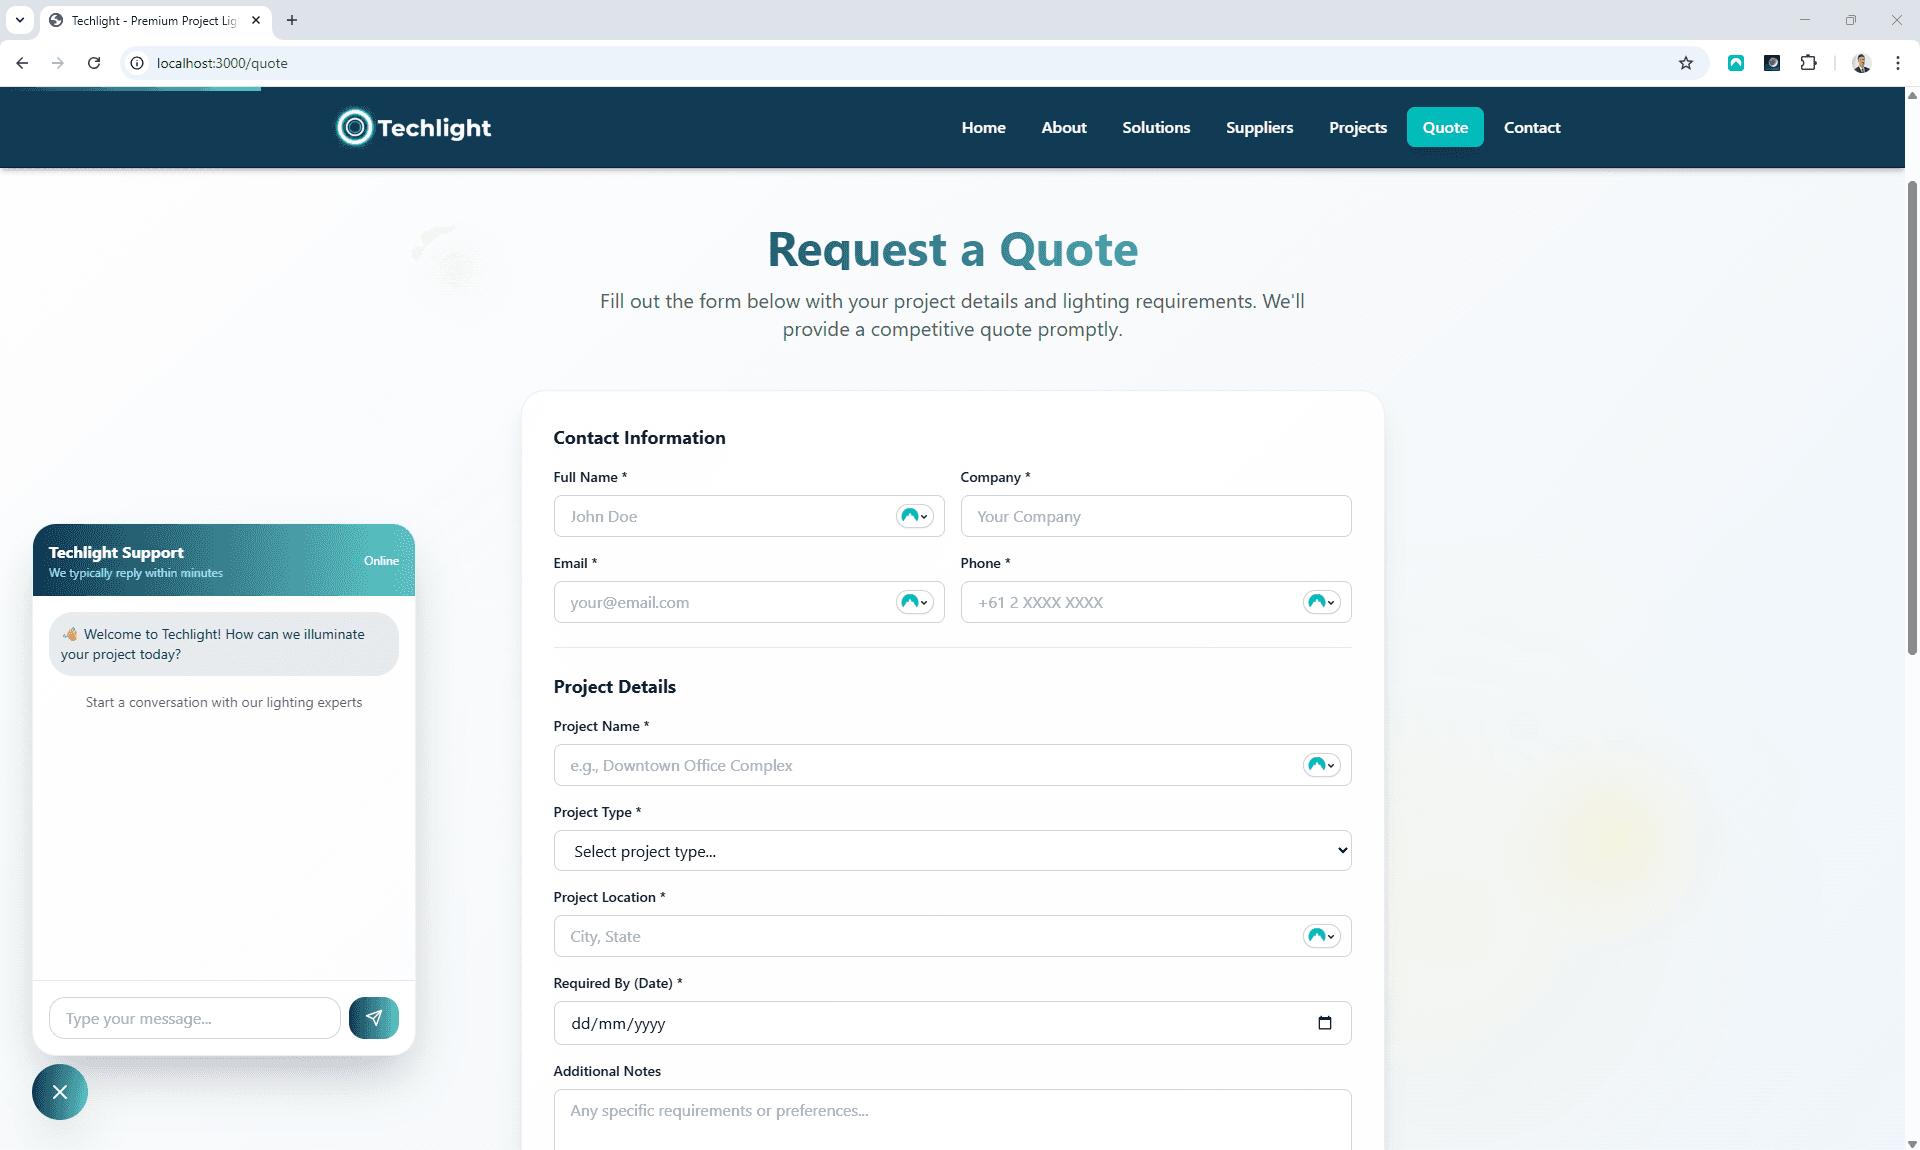The width and height of the screenshot is (1920, 1150).
Task: Click the Techlight logo icon
Action: click(x=353, y=127)
